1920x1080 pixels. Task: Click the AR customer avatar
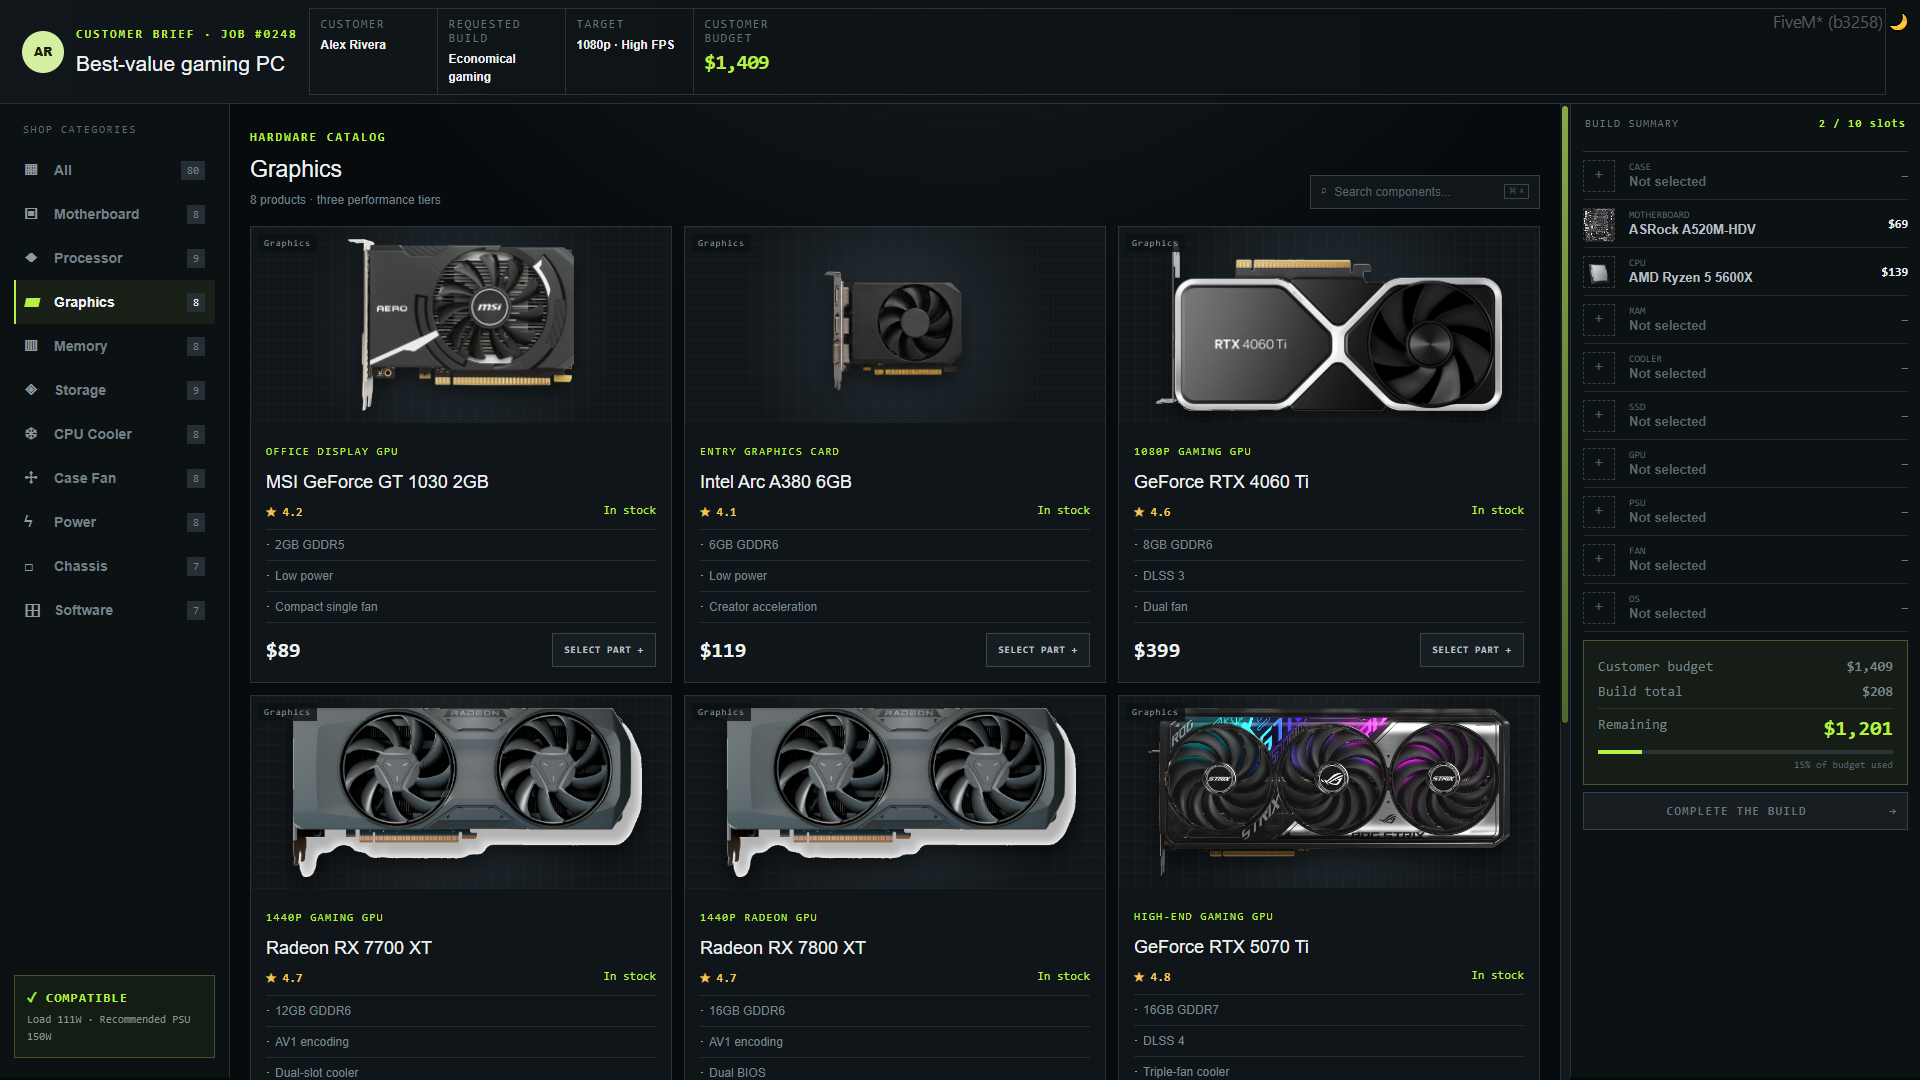point(43,52)
